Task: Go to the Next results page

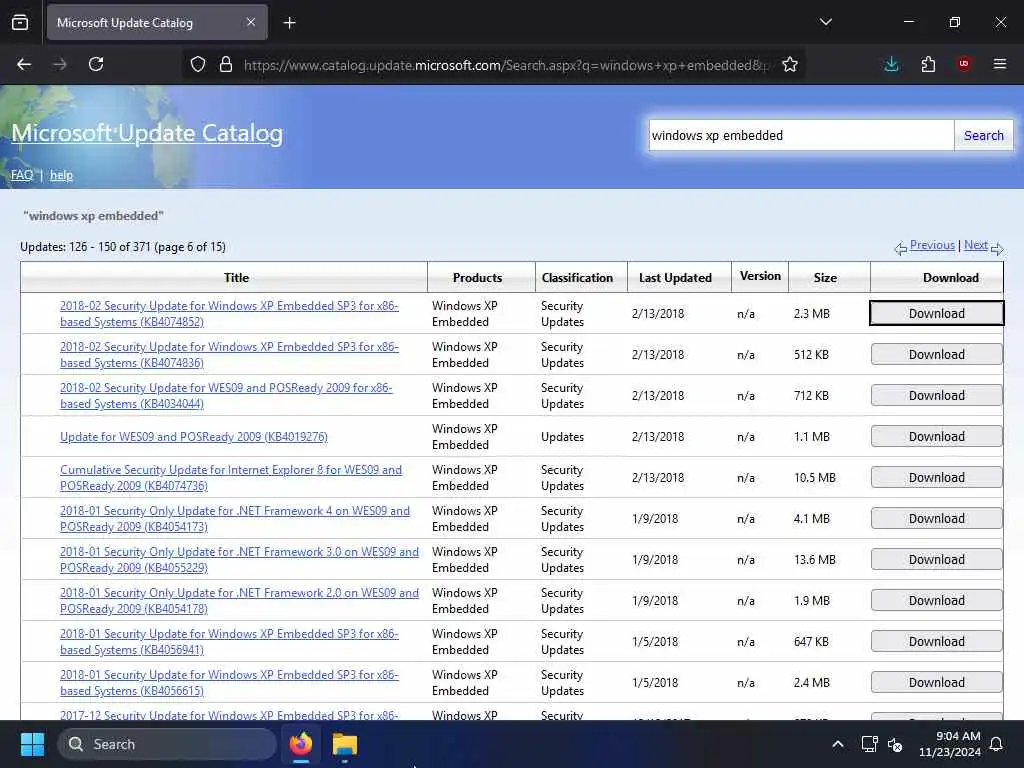Action: coord(976,245)
